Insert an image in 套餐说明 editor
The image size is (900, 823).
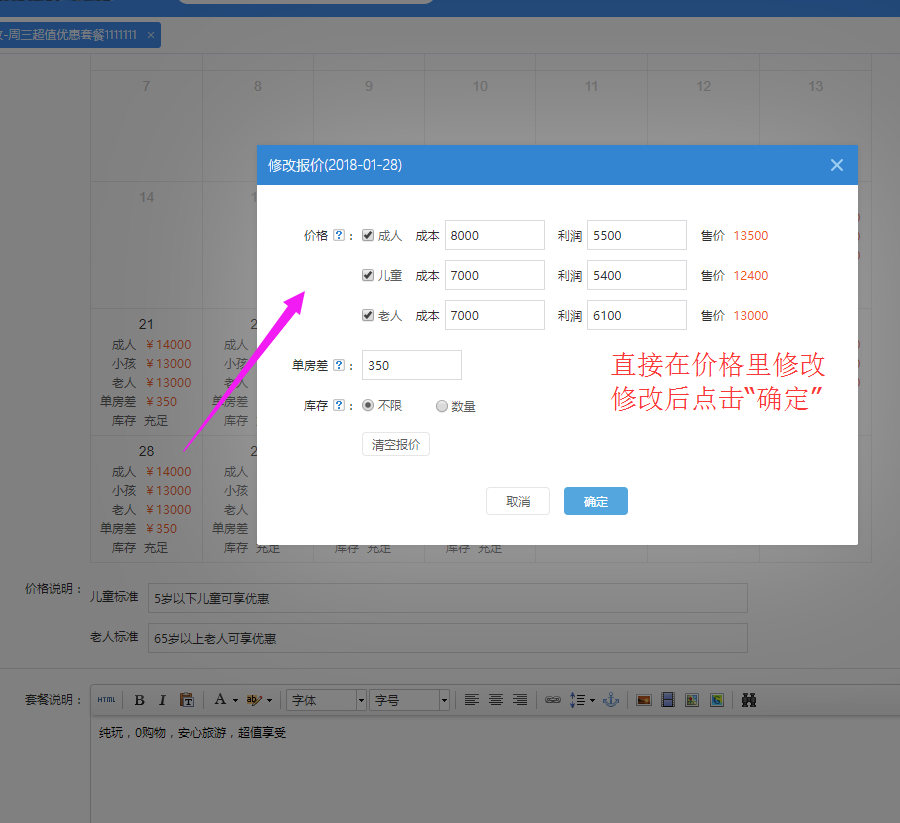(642, 699)
